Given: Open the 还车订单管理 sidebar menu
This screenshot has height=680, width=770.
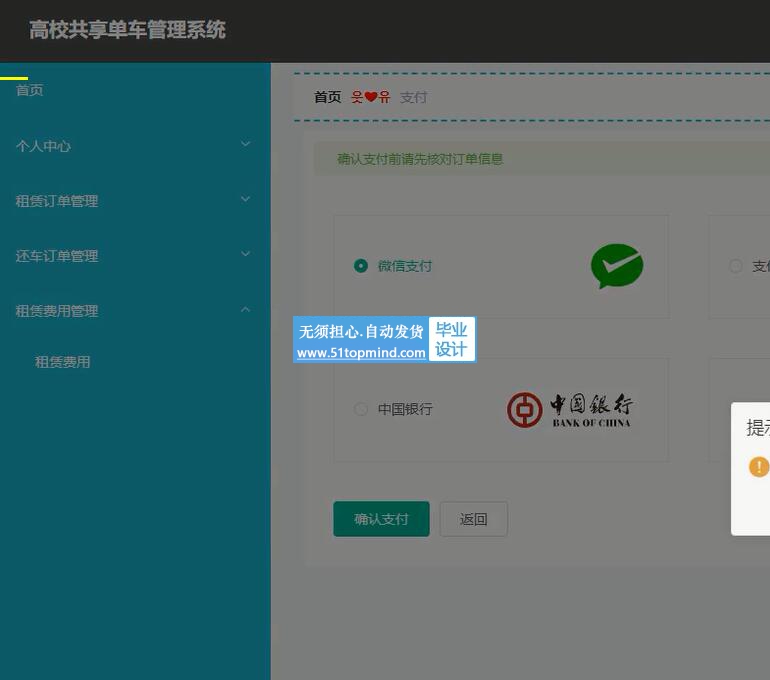Looking at the screenshot, I should click(x=135, y=256).
